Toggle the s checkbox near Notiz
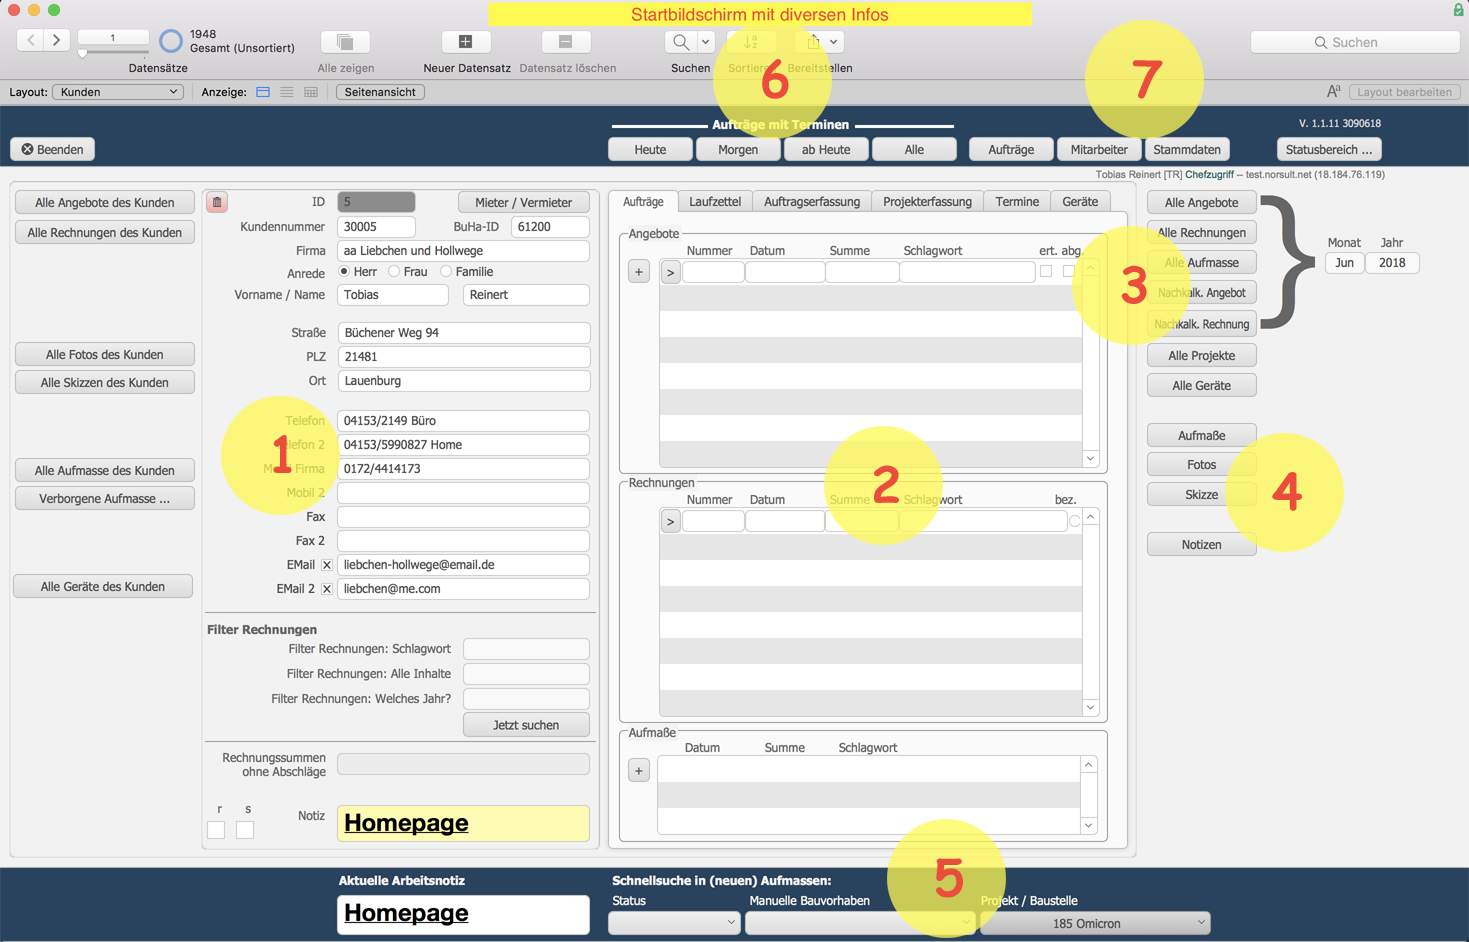Screen dimensions: 1469x942 pyautogui.click(x=245, y=830)
